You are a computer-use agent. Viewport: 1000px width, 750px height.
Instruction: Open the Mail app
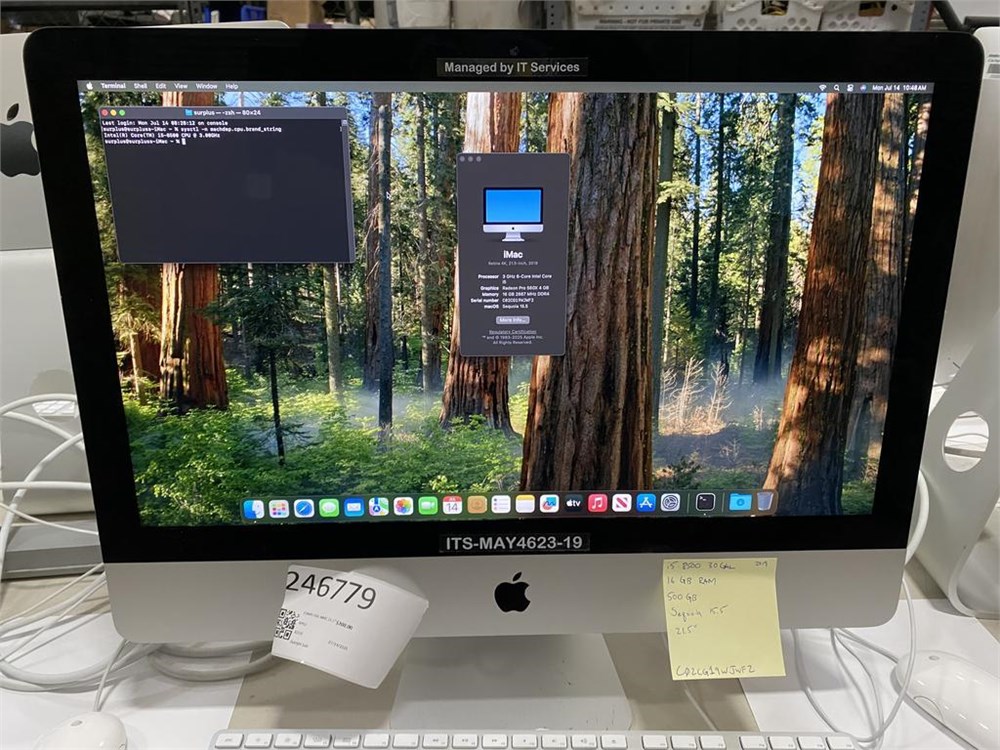point(353,508)
